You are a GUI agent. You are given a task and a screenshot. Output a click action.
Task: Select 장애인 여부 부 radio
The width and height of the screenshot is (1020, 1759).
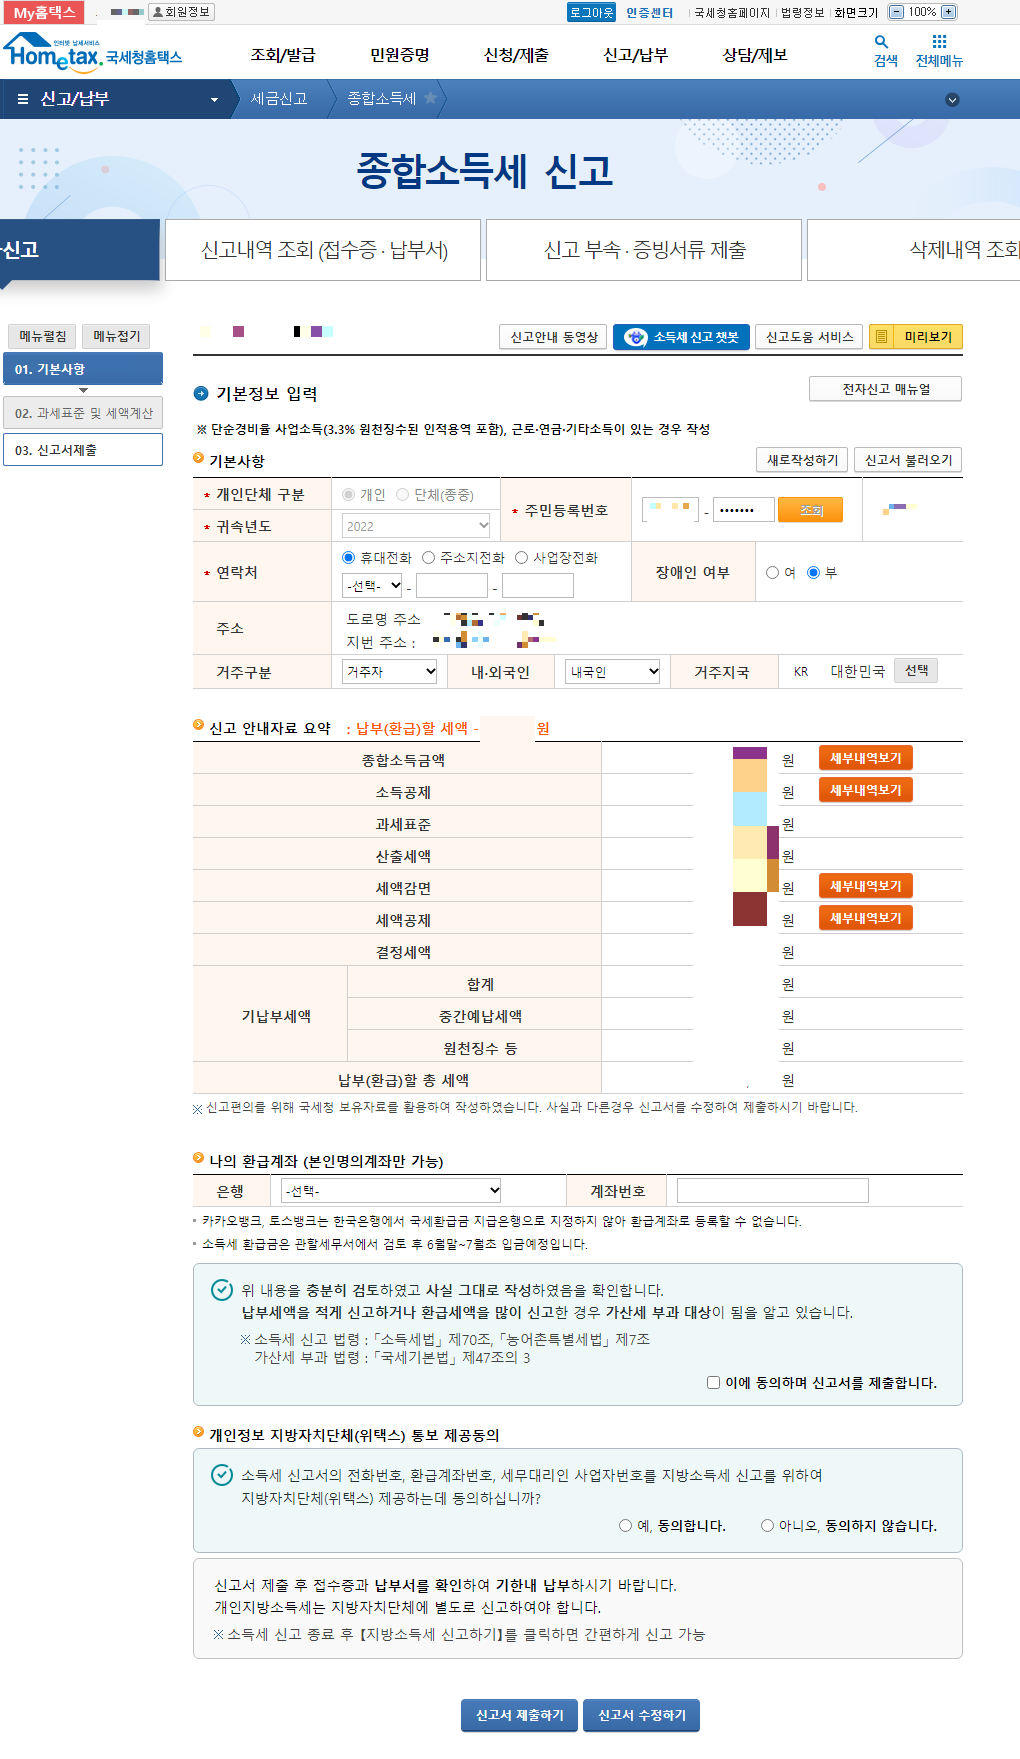(814, 573)
